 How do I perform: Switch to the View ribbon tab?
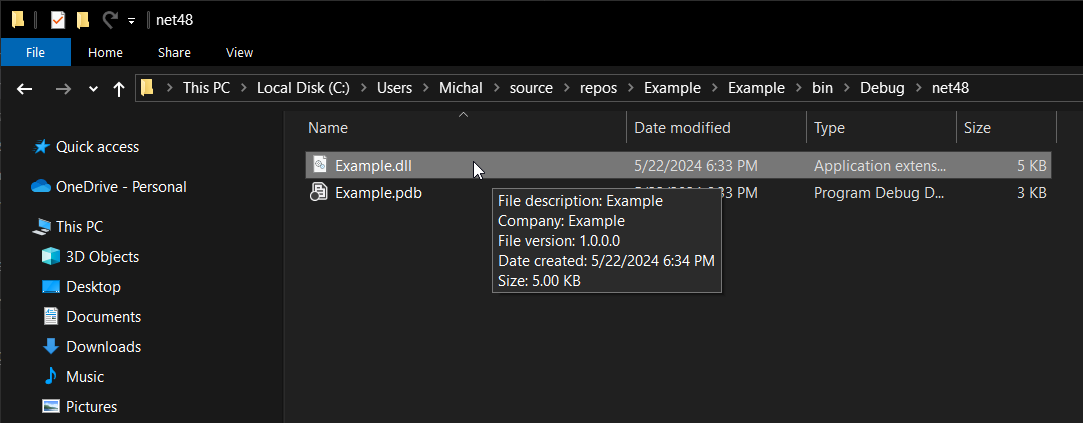[x=239, y=52]
